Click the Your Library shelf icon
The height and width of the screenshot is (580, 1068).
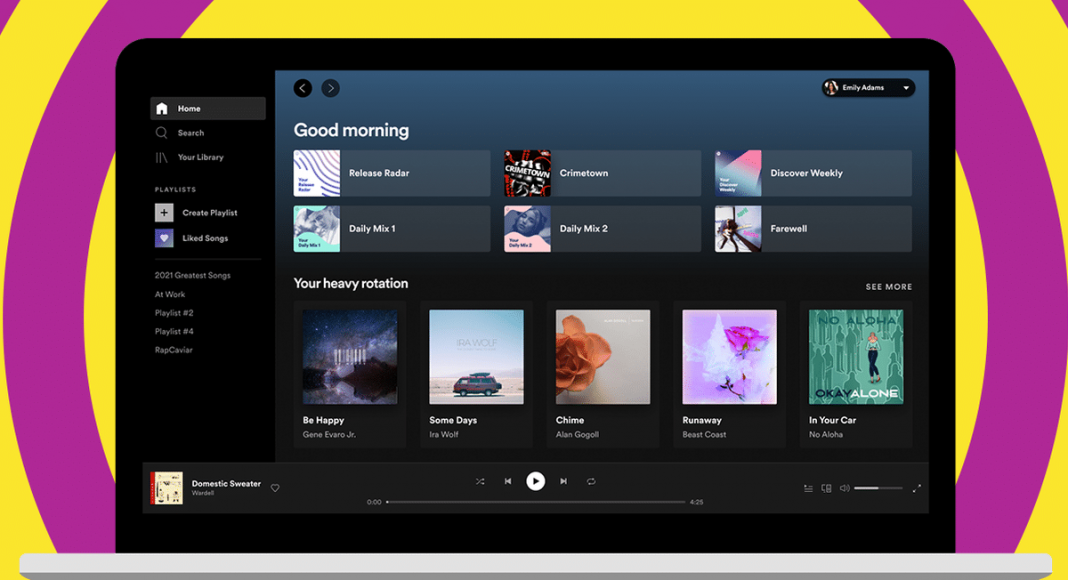(x=161, y=157)
